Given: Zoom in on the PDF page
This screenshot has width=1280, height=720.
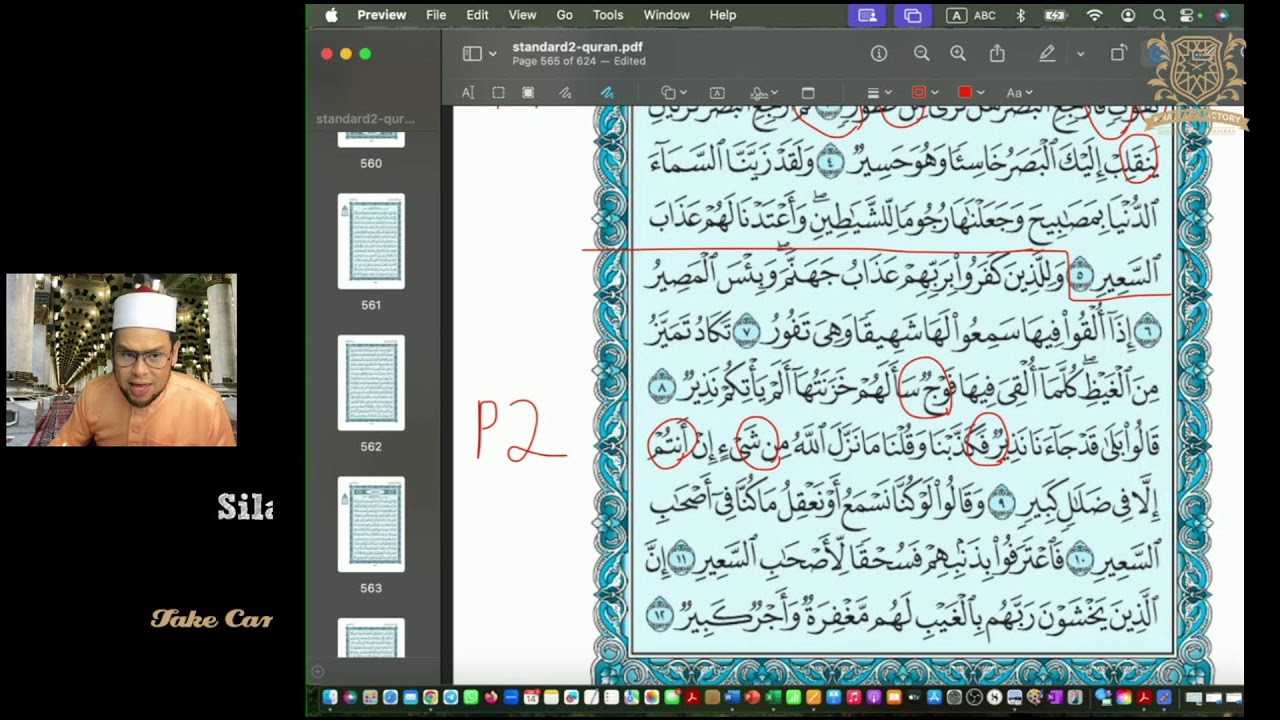Looking at the screenshot, I should 958,54.
